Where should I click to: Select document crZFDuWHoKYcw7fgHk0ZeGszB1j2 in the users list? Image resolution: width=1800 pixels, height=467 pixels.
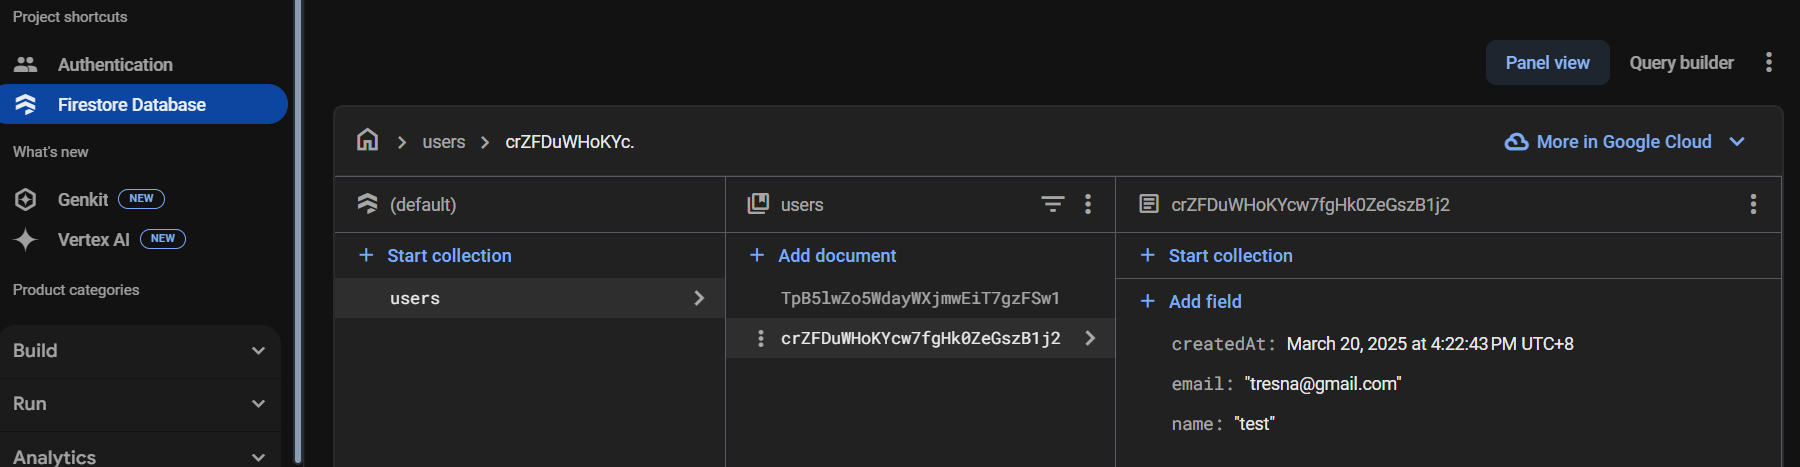[x=920, y=338]
